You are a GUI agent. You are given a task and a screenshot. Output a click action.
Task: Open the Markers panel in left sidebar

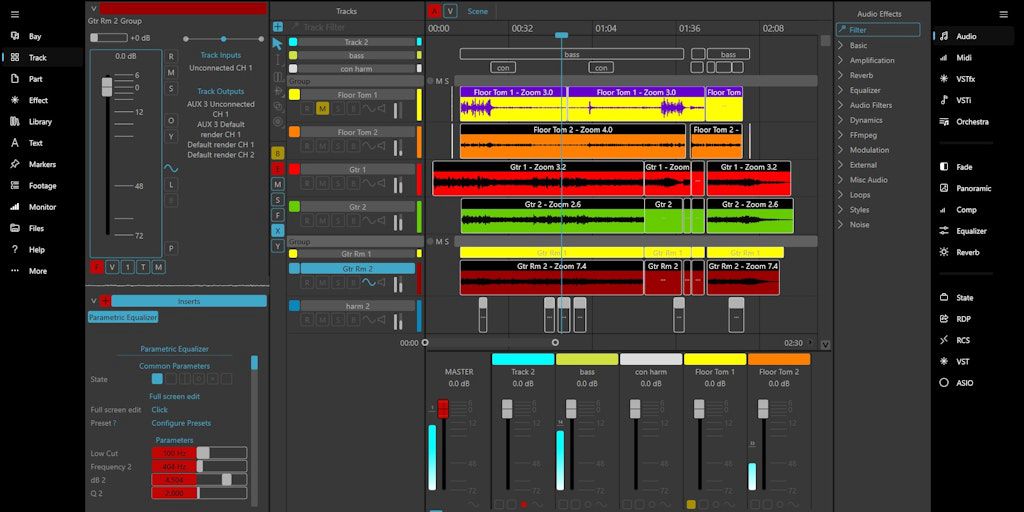click(x=41, y=164)
